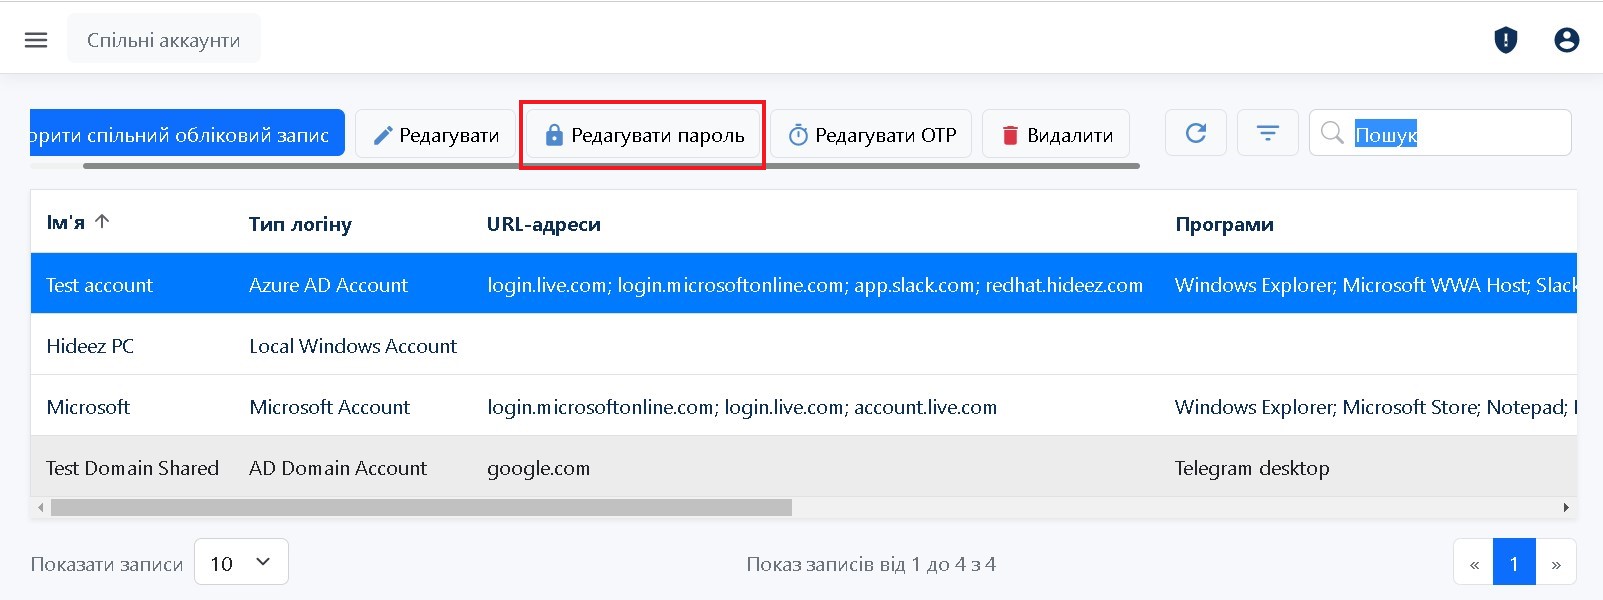The width and height of the screenshot is (1603, 600).
Task: Open the records-per-page dropdown showing 10
Action: (241, 562)
